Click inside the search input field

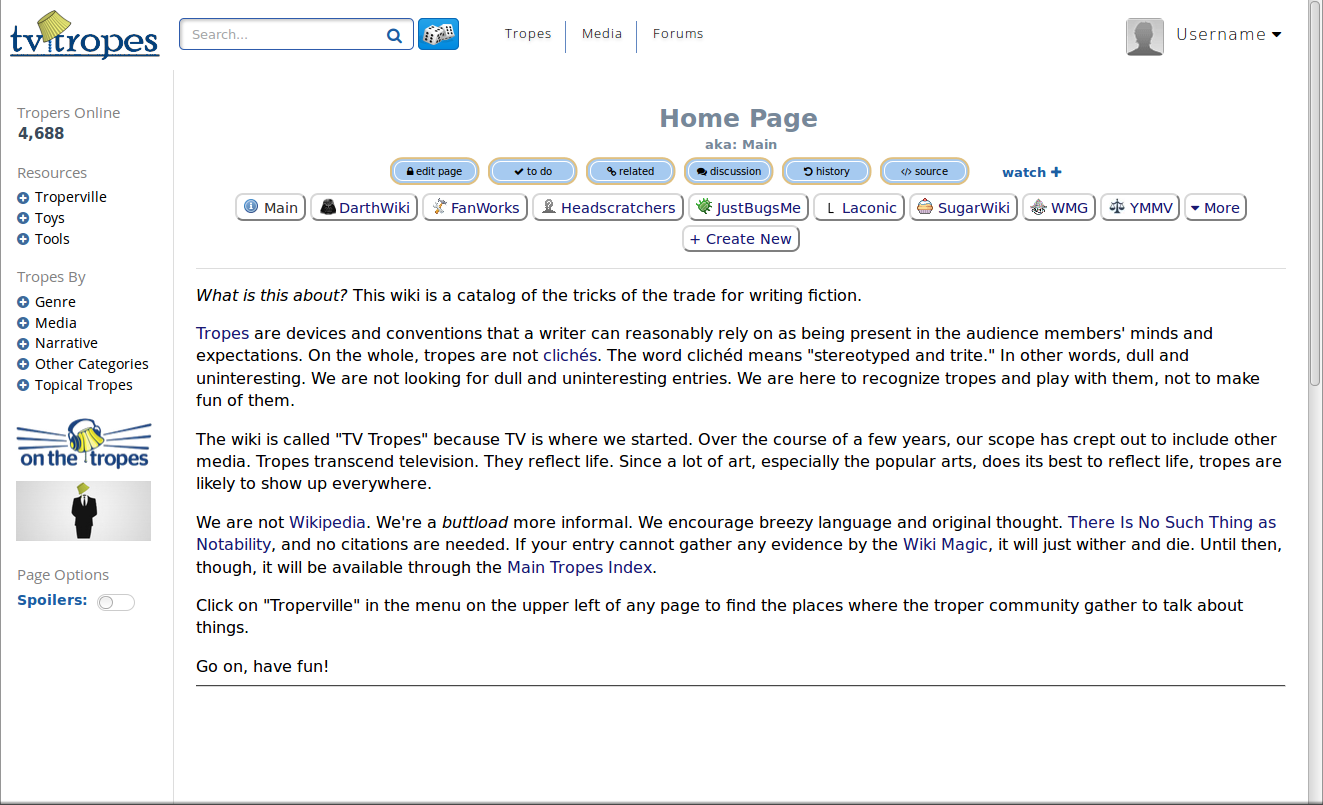click(280, 34)
